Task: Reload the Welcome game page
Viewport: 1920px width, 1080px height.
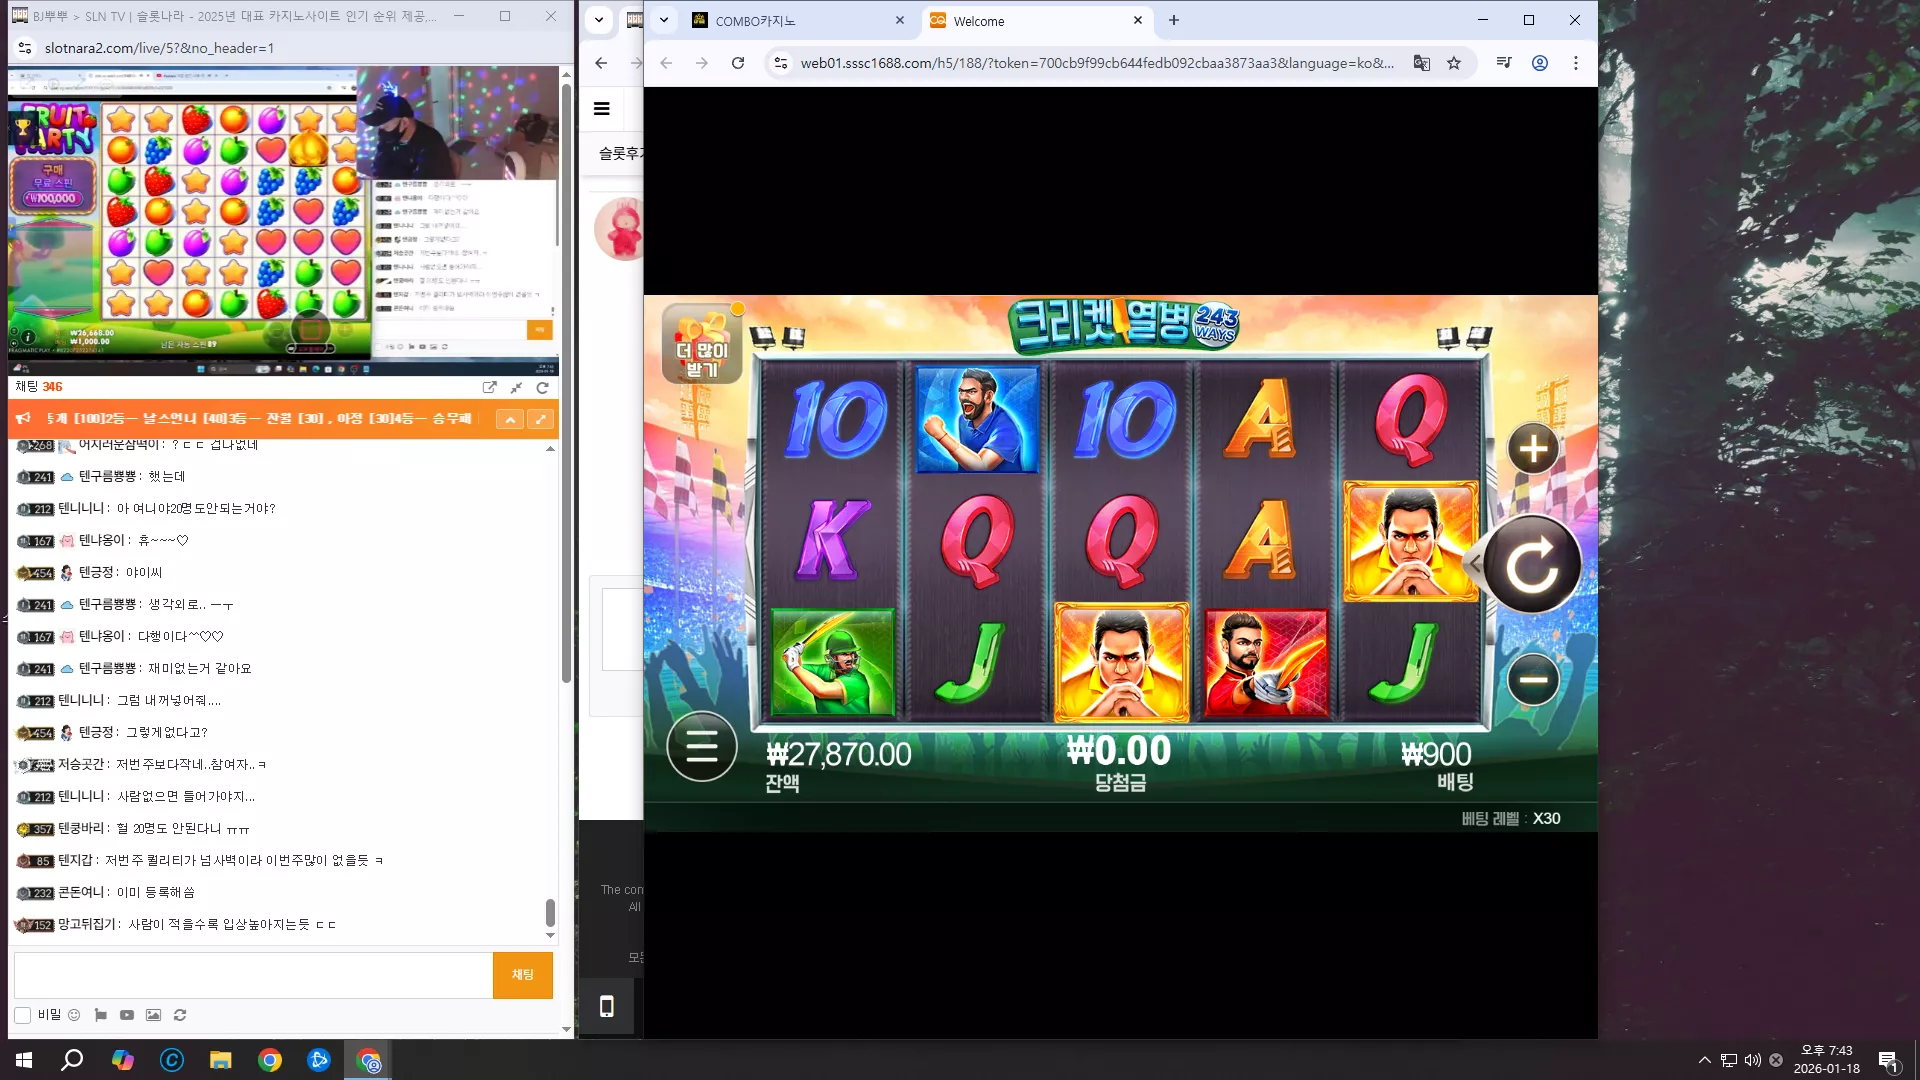Action: pos(738,63)
